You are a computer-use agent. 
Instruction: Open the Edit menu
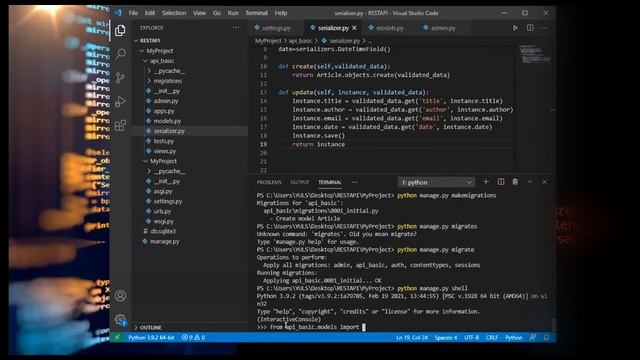(x=150, y=13)
